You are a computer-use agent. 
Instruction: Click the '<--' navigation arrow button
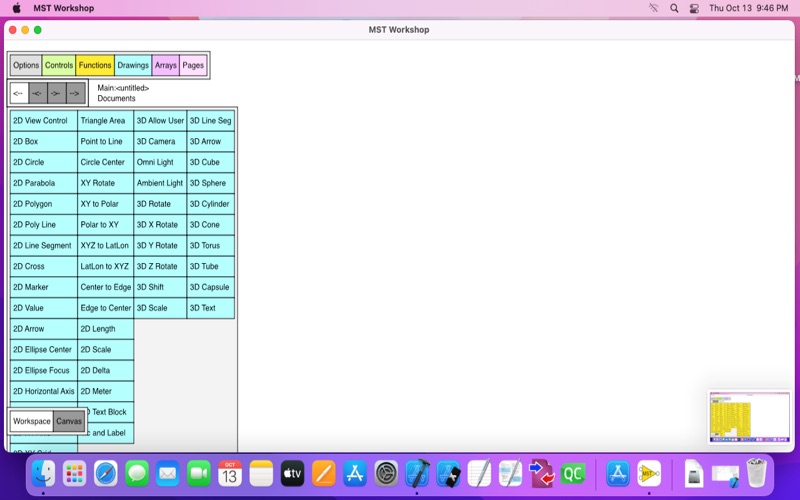(19, 93)
